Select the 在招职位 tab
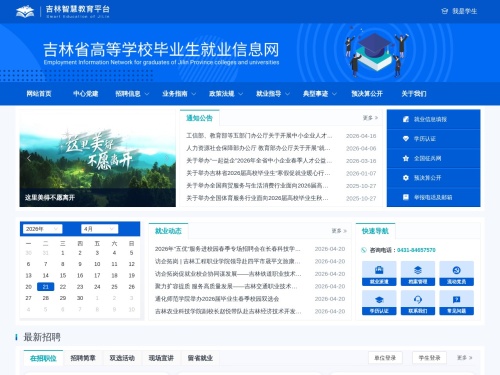The width and height of the screenshot is (500, 375). pos(43,358)
